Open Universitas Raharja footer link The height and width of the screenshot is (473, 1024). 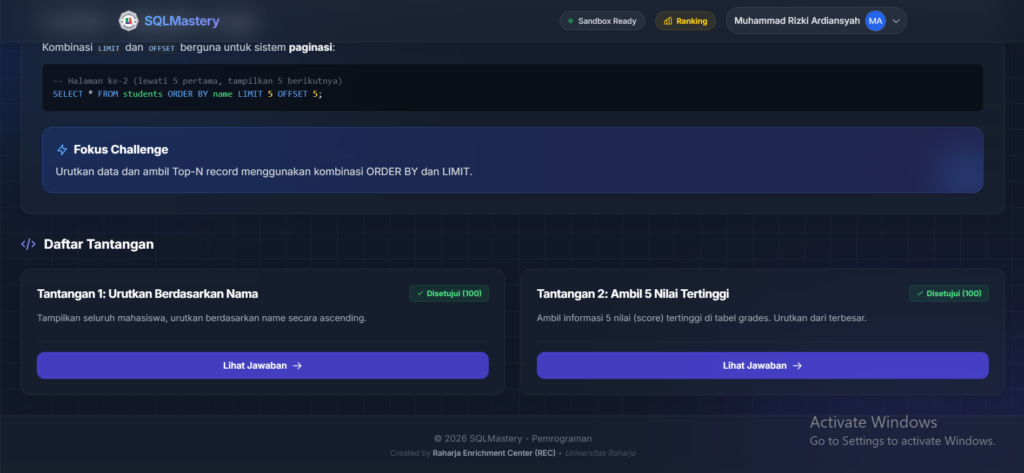[600, 453]
